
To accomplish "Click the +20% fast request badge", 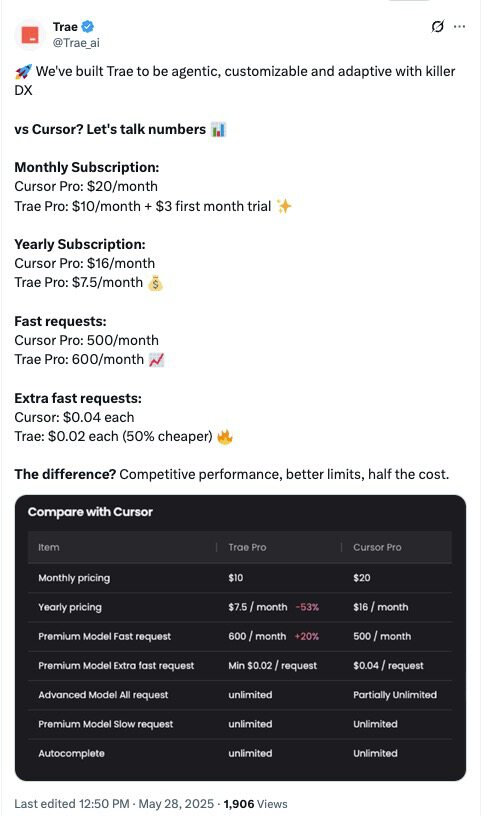I will [307, 636].
